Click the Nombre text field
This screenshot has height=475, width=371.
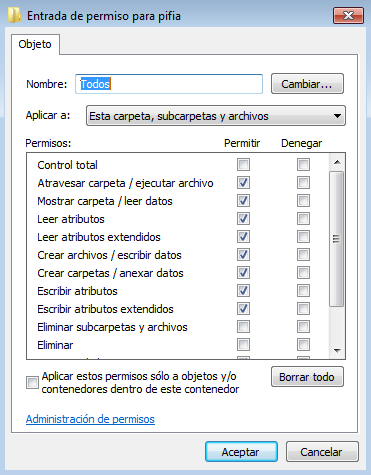(169, 84)
